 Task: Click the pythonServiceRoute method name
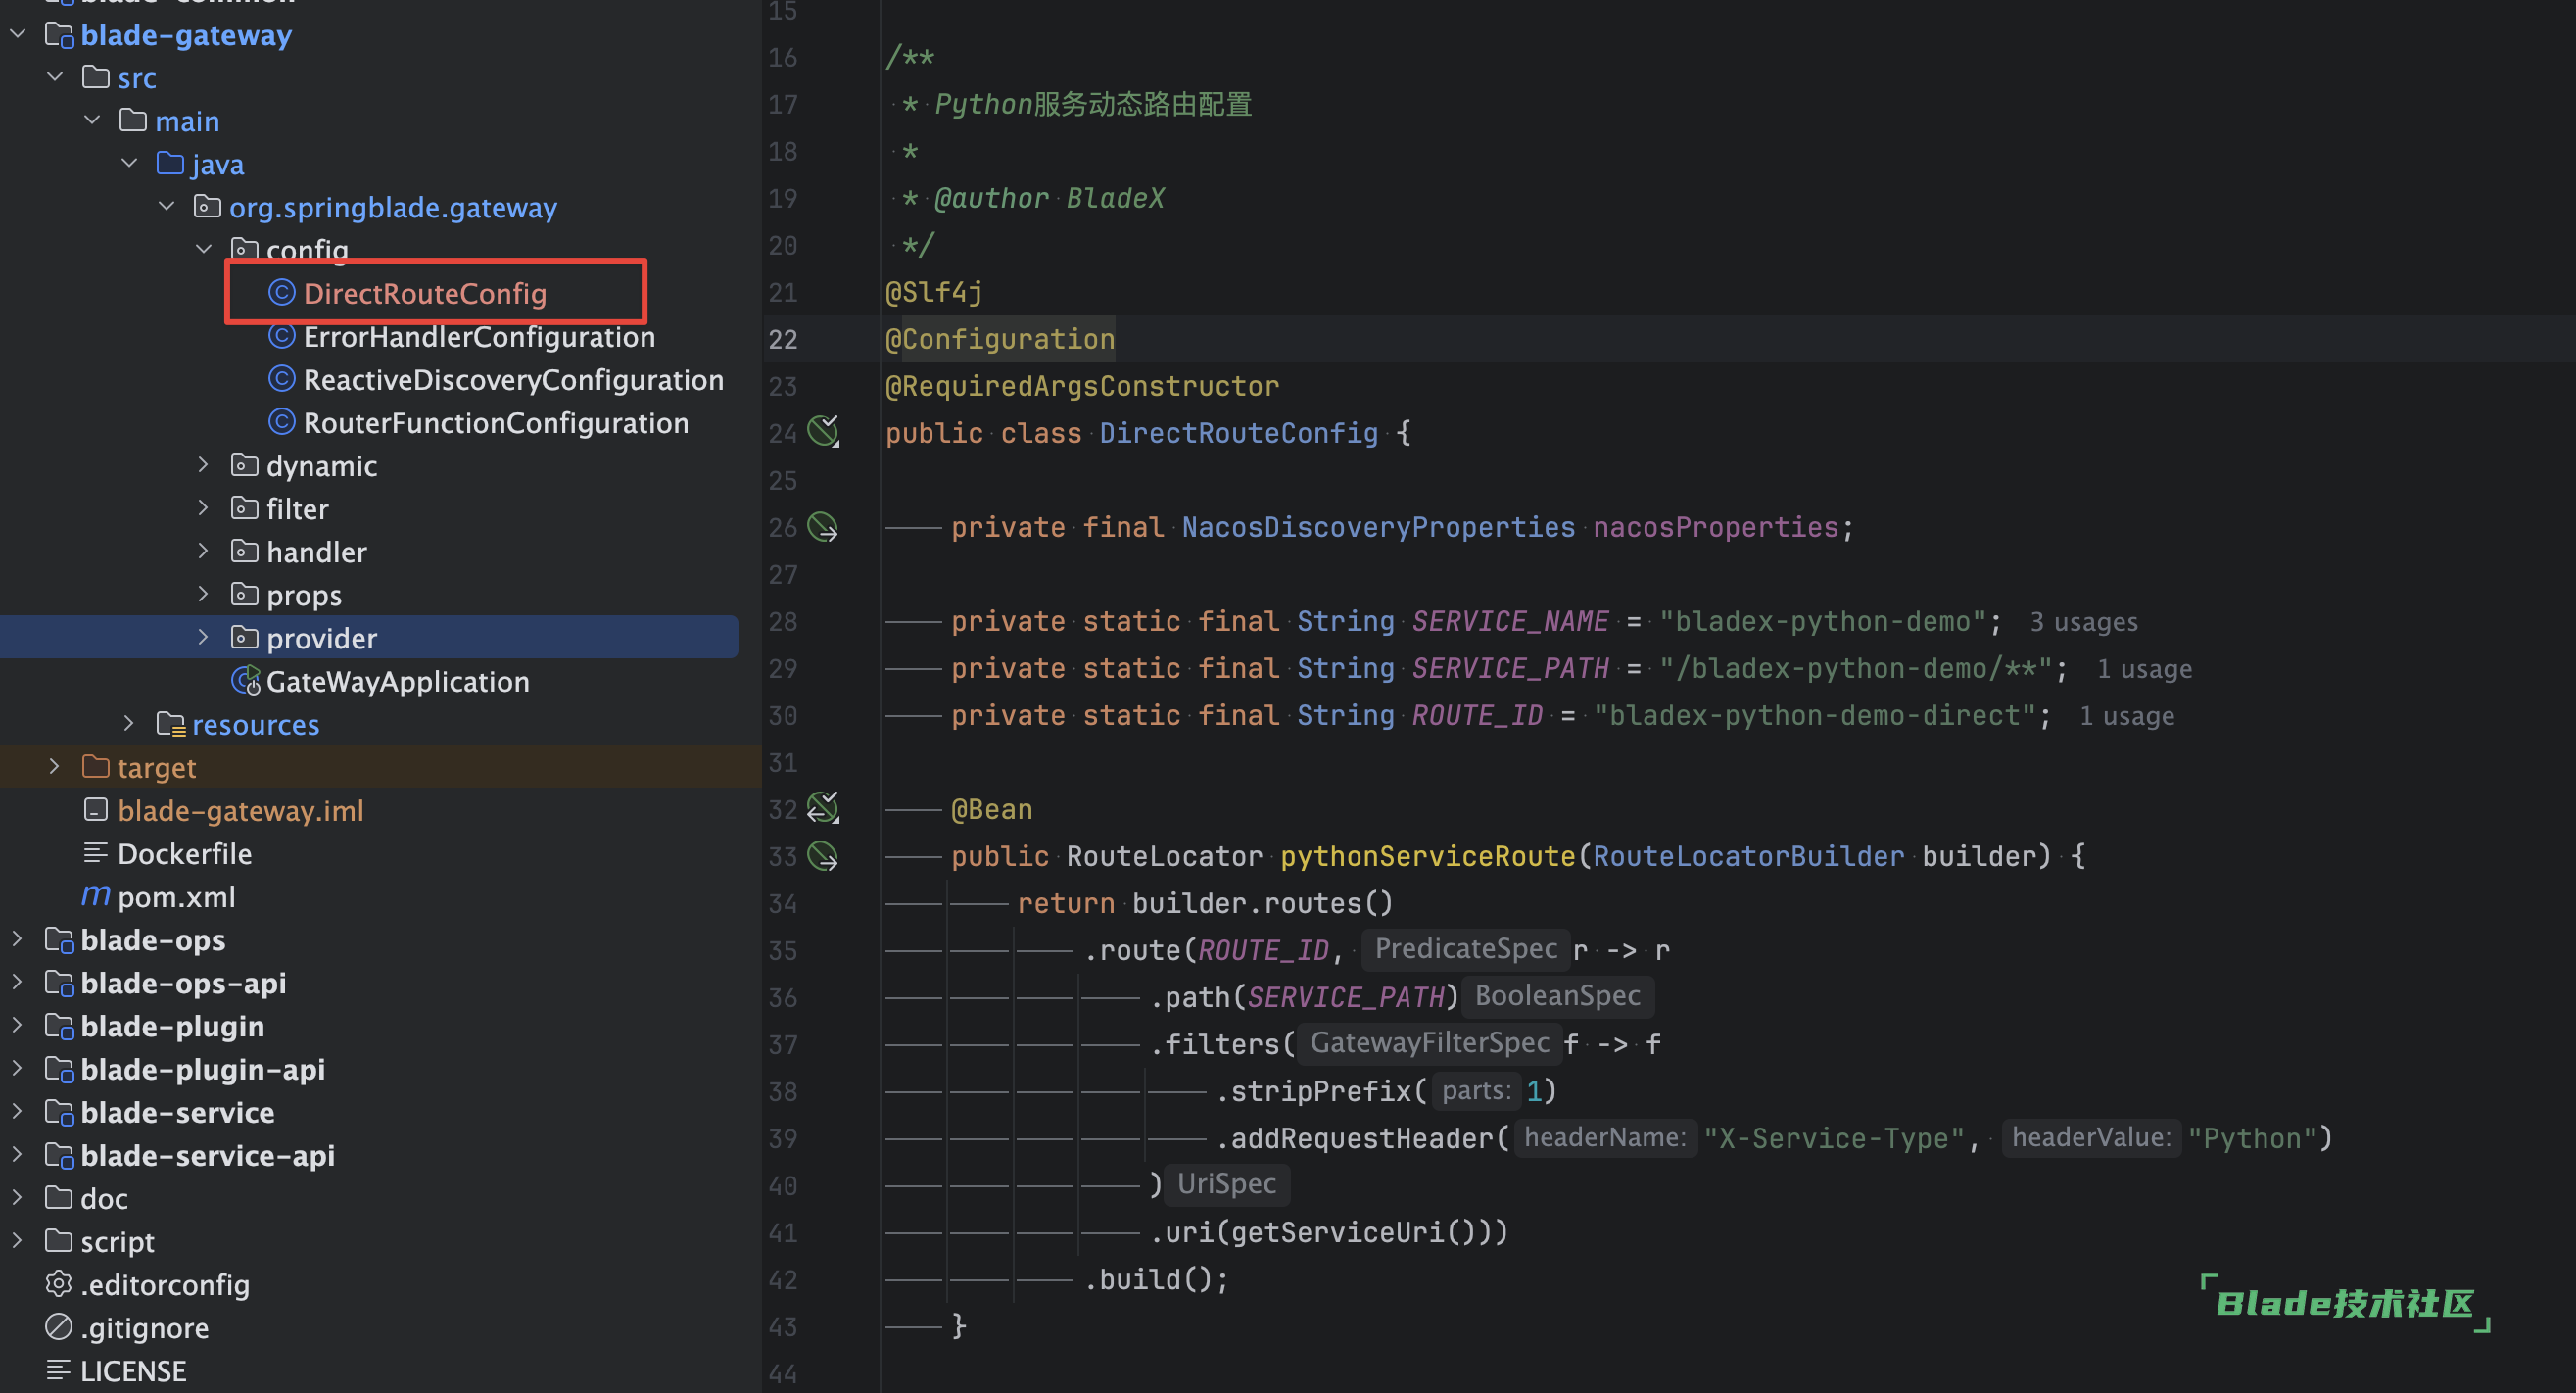click(x=1428, y=856)
